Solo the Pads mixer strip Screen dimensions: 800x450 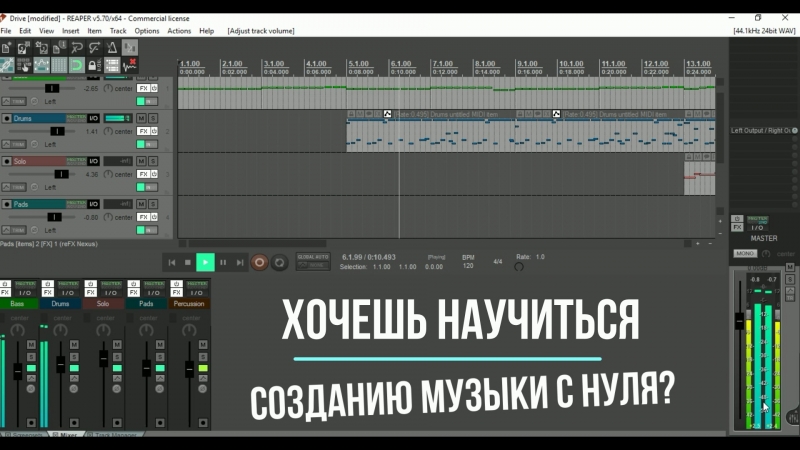coord(160,357)
